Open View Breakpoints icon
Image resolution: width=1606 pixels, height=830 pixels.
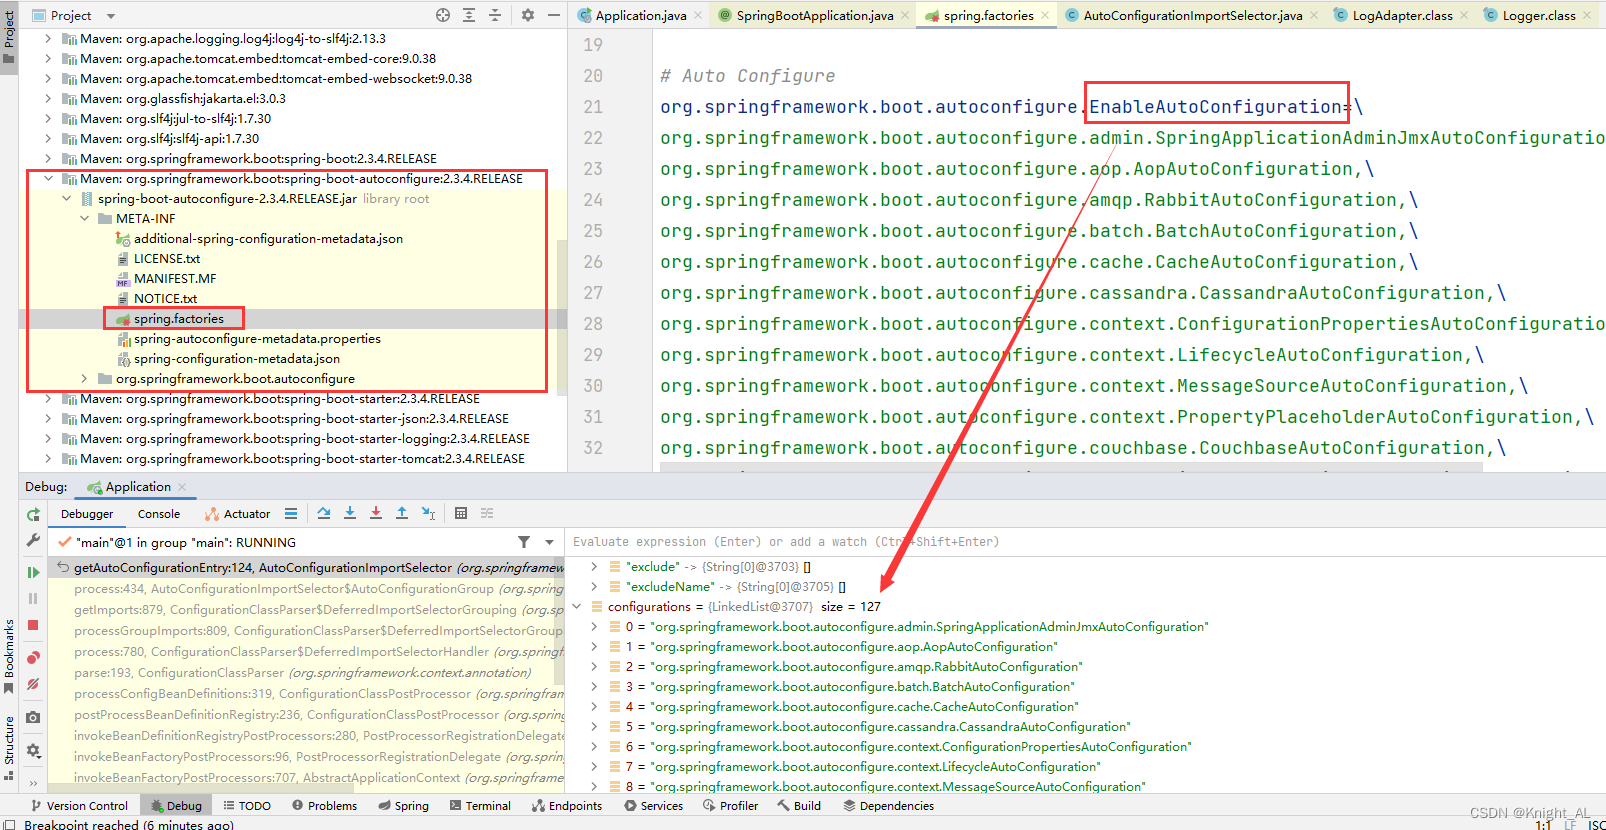[x=33, y=657]
